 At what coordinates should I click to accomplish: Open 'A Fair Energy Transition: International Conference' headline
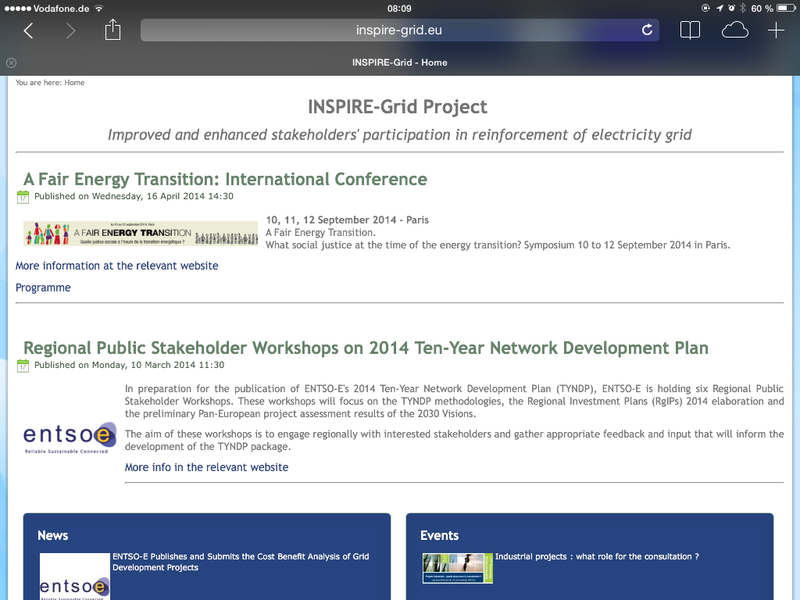point(225,179)
